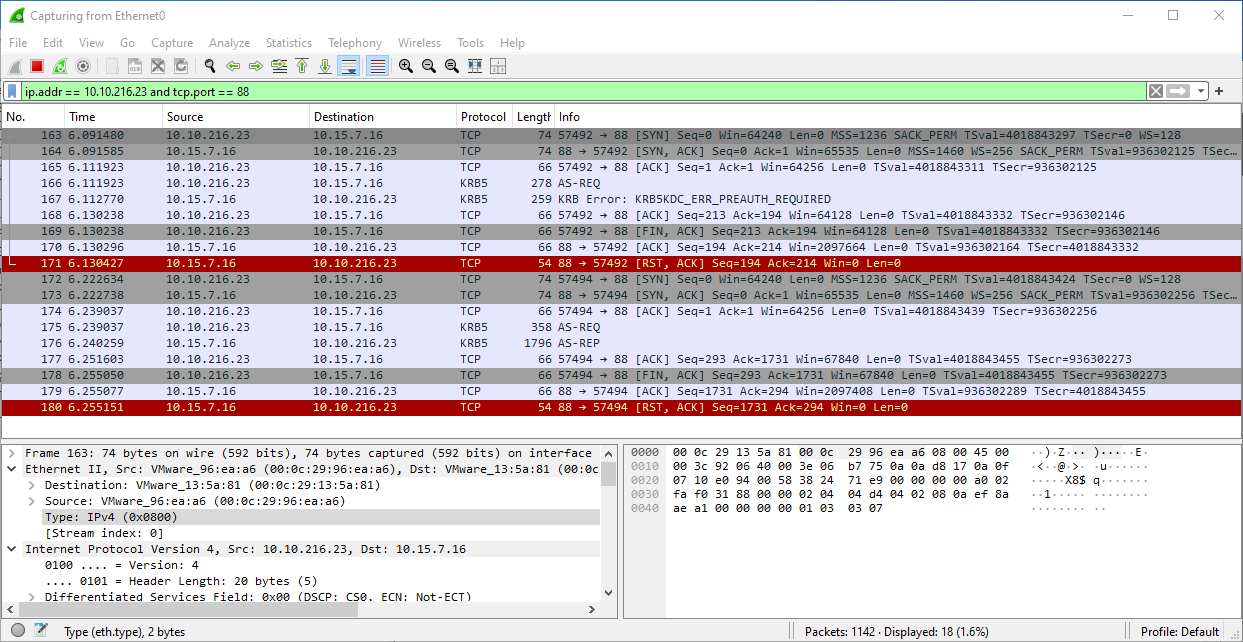Open the Analyze menu
Screen dimensions: 1243x642
pyautogui.click(x=230, y=43)
